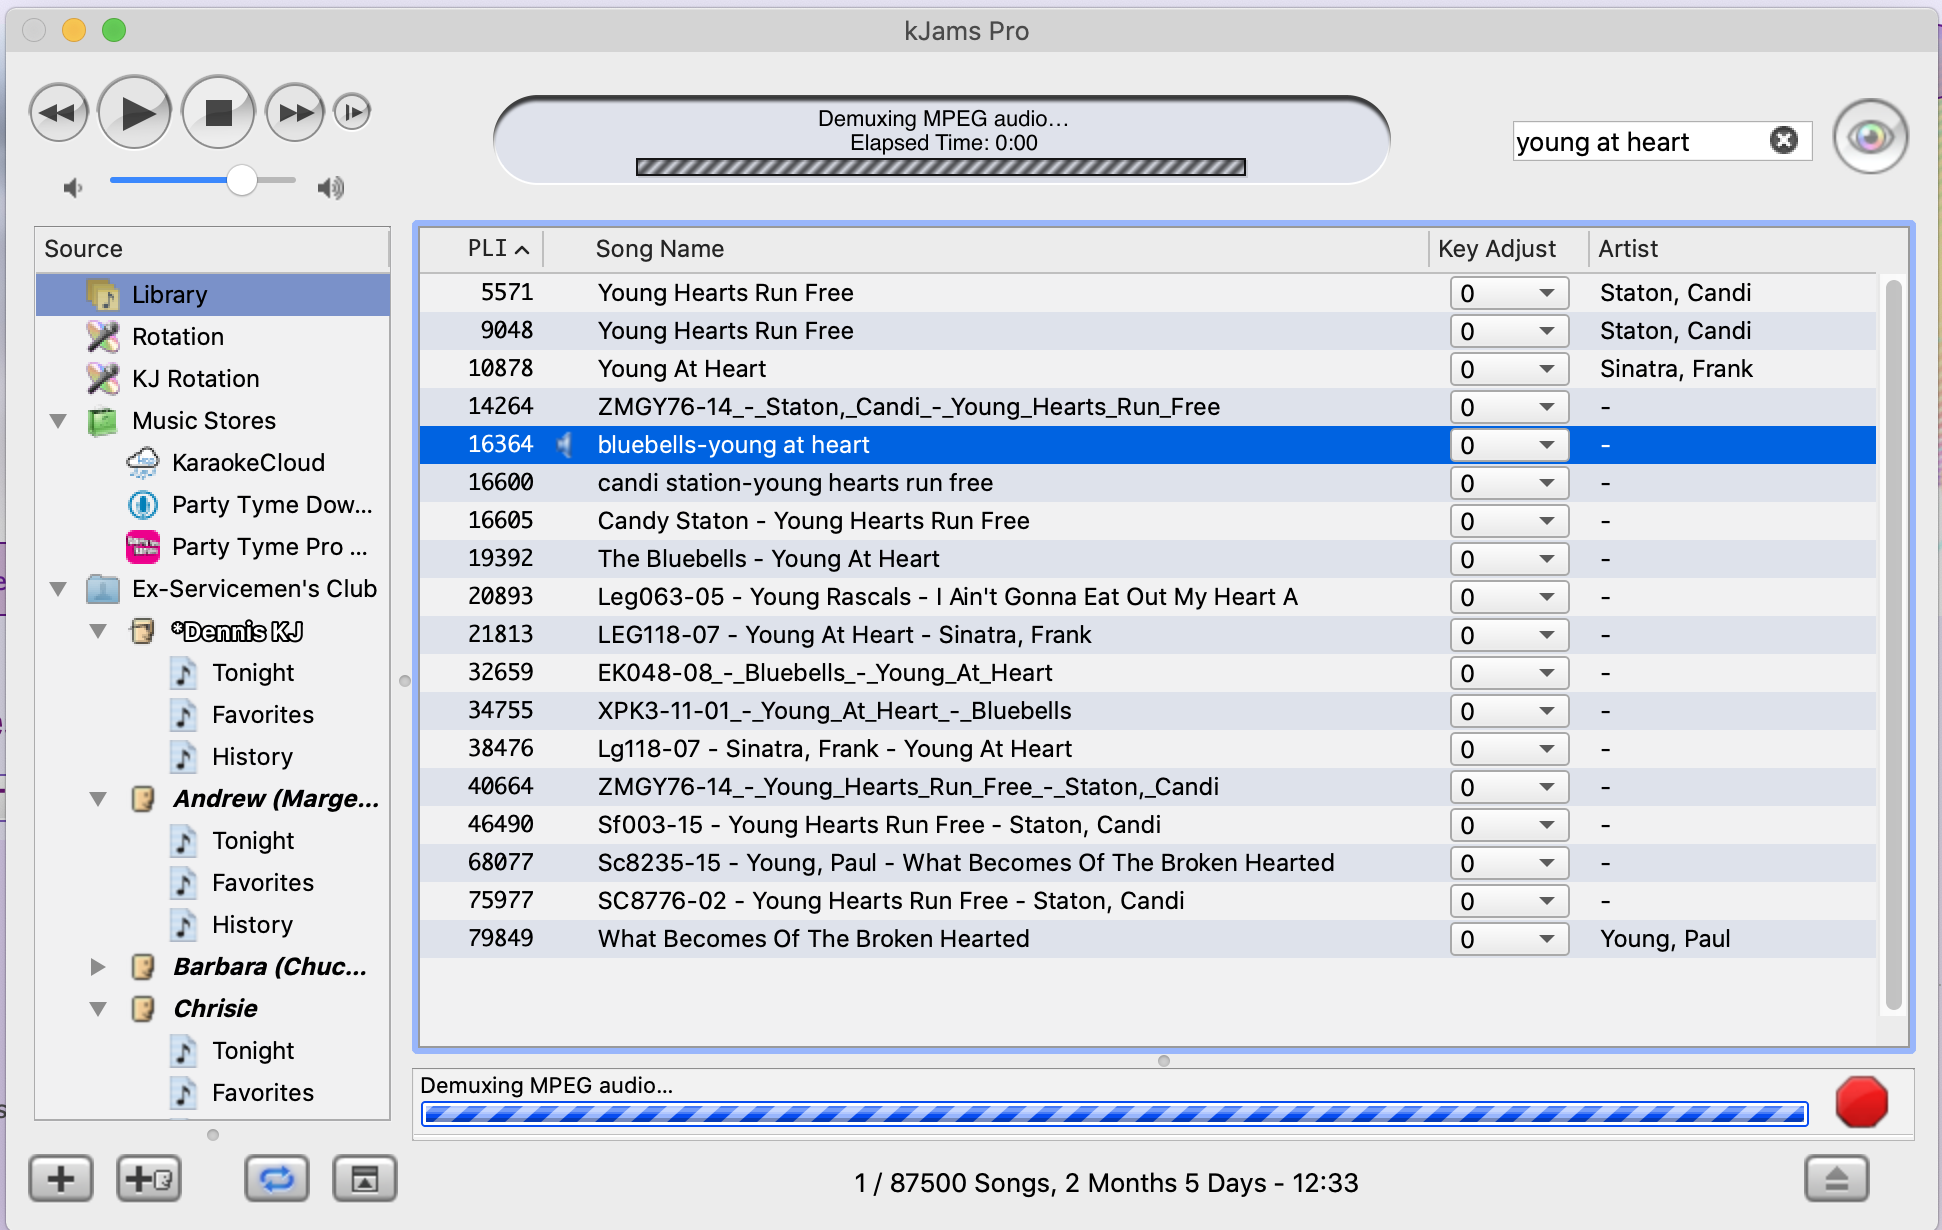Viewport: 1942px width, 1230px height.
Task: Click the eject button at bottom right
Action: point(1836,1179)
